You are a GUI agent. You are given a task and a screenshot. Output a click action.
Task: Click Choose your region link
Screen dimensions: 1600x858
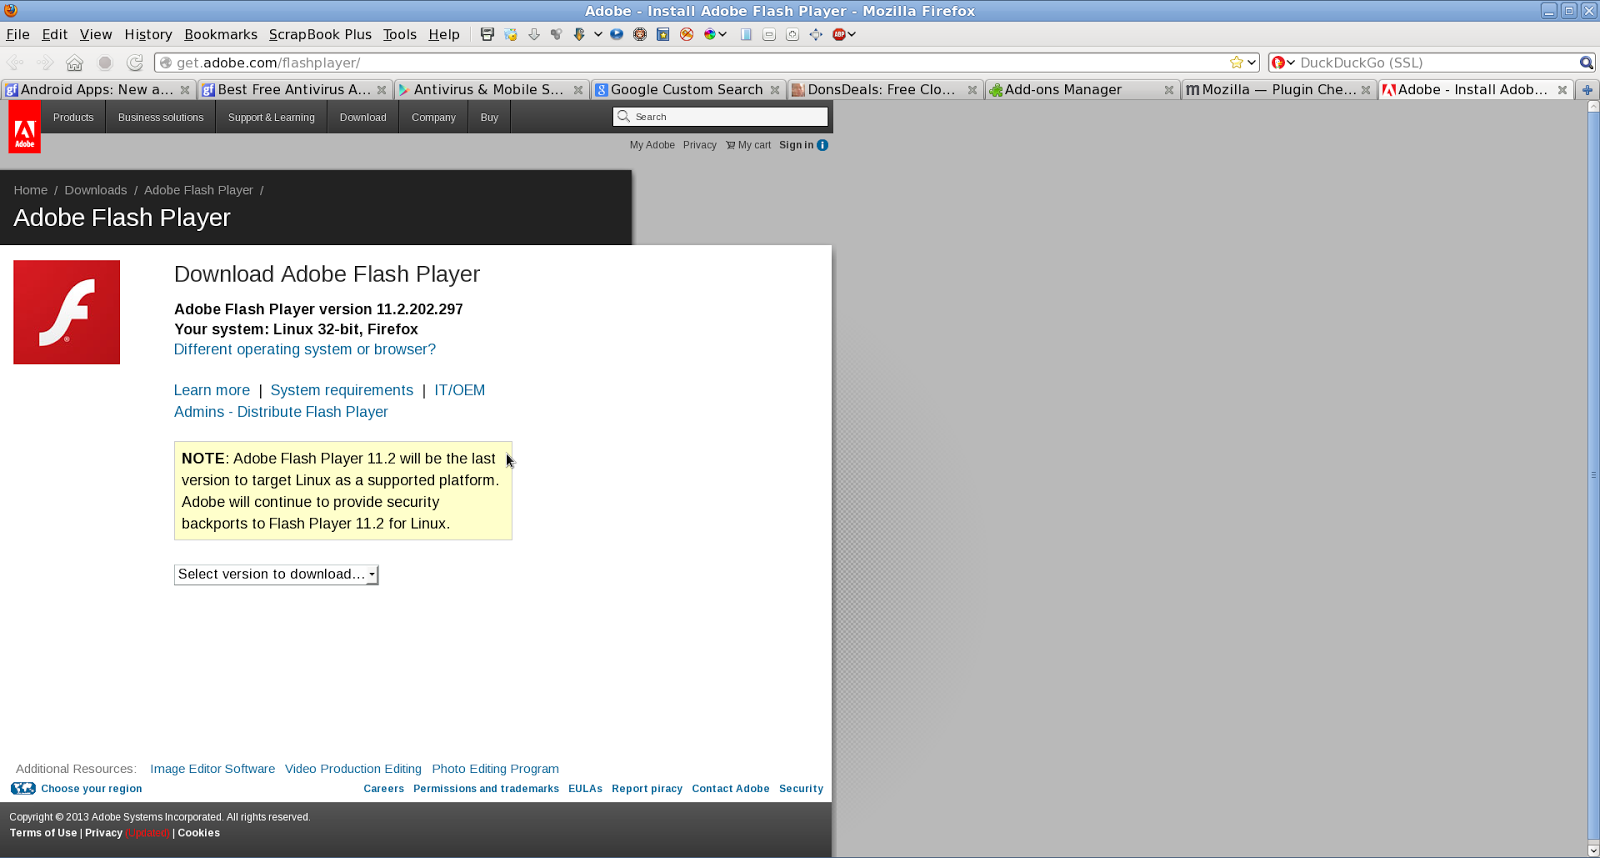click(x=91, y=788)
